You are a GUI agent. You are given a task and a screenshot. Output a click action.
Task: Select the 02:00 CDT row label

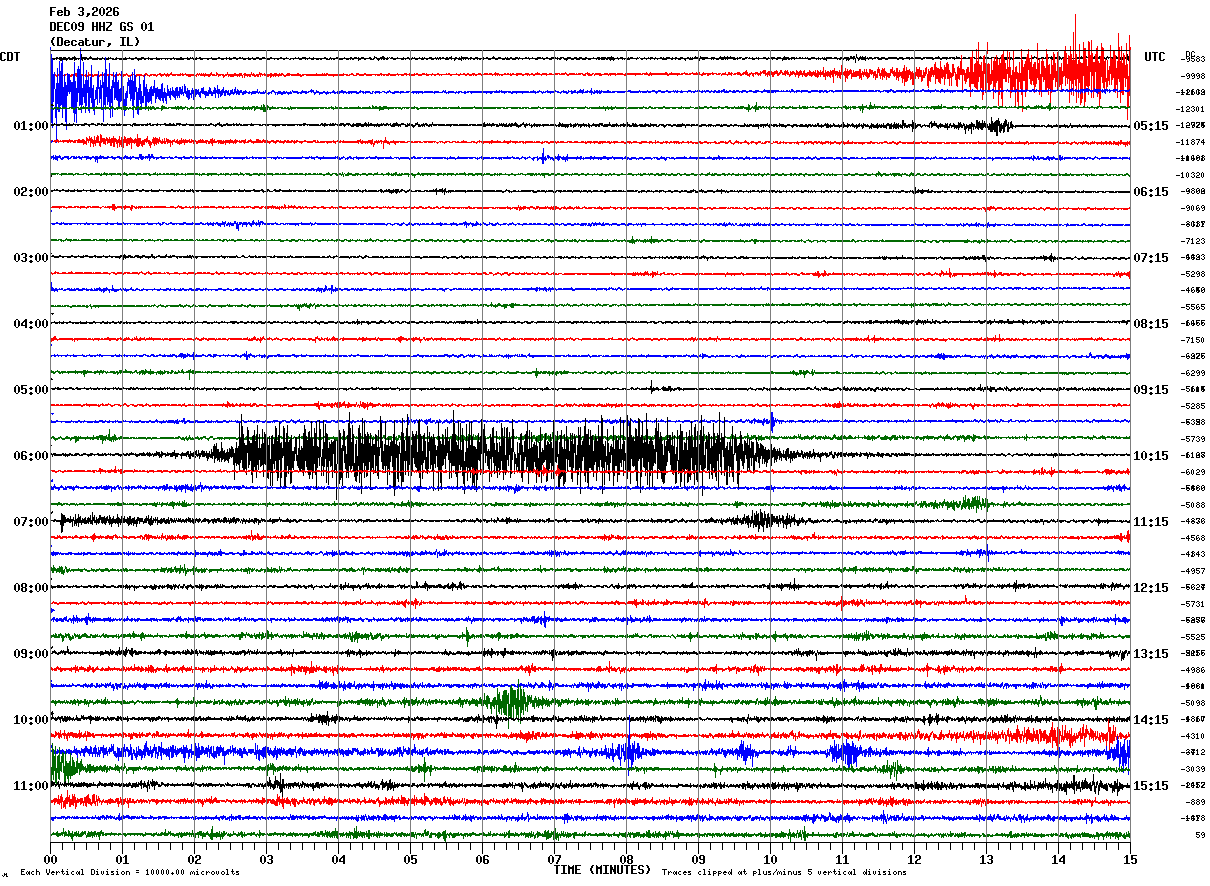click(31, 192)
